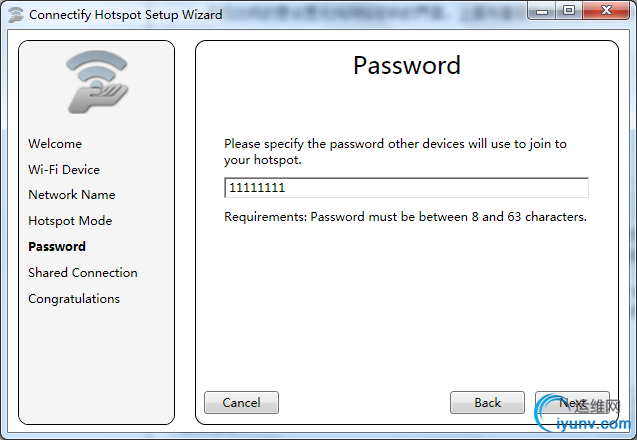Click the Connectify icon in the title bar
Viewport: 637px width, 440px height.
(16, 15)
